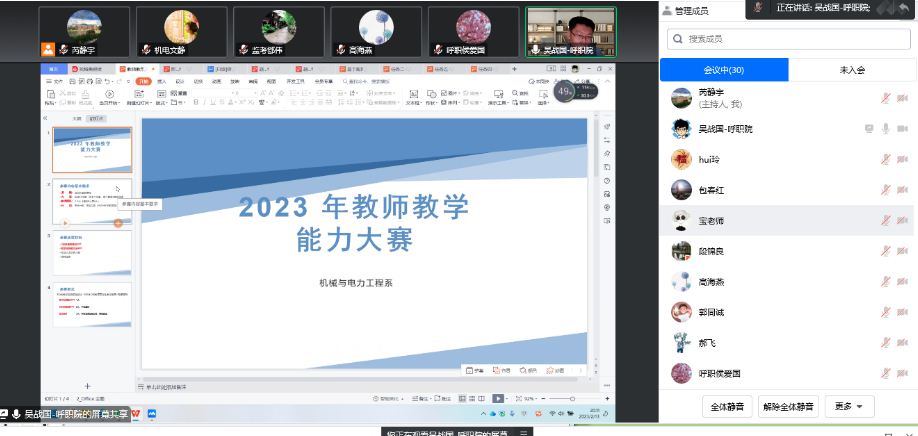Click 吴战国-呼职院 camera icon in member list

902,129
